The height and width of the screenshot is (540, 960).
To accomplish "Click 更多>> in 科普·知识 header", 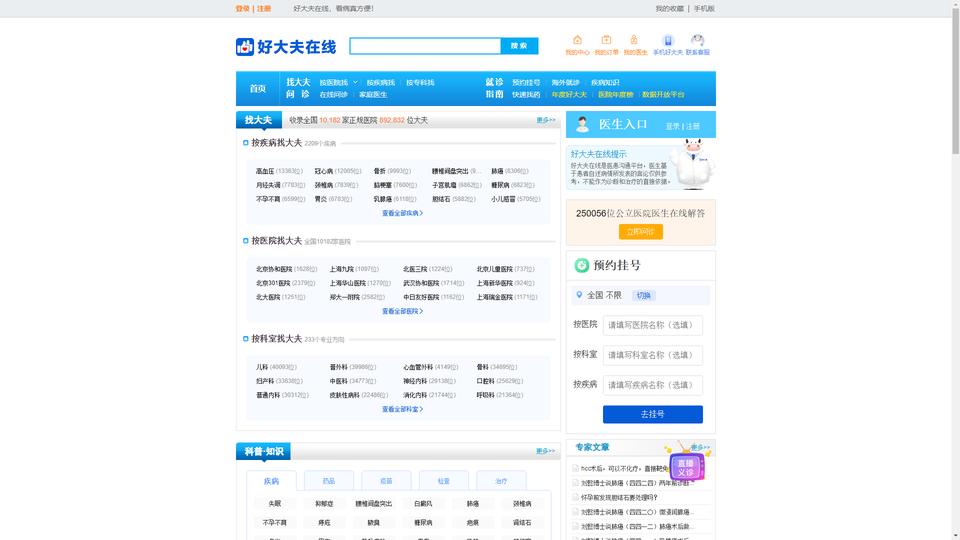I will 546,451.
